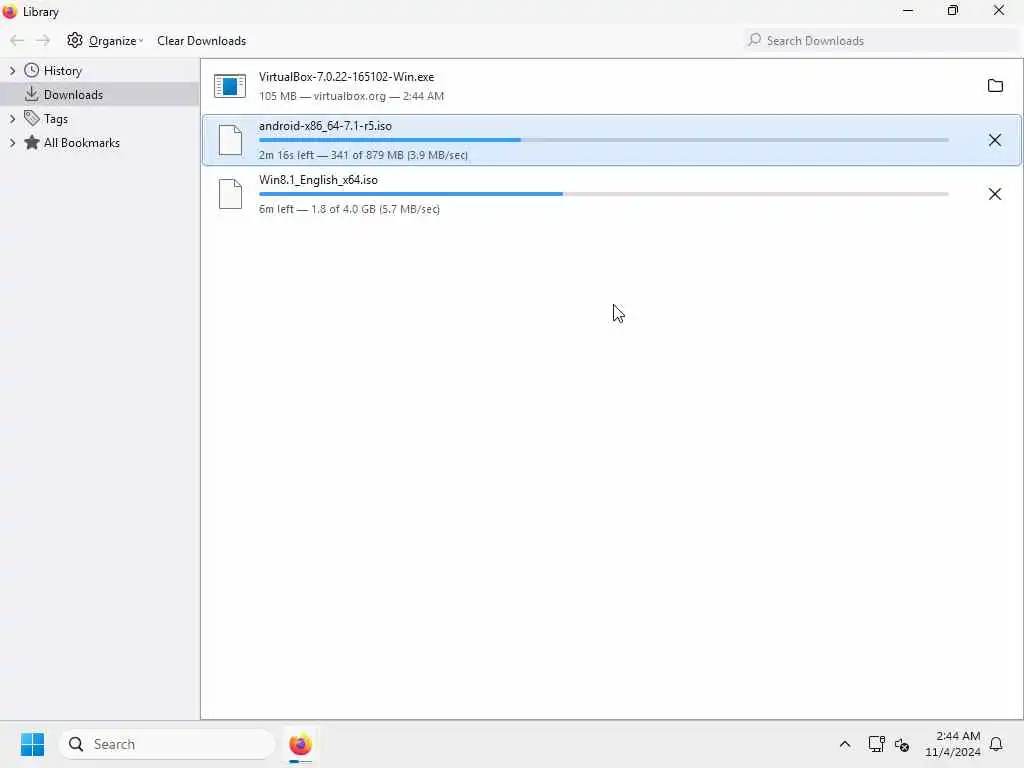Screen dimensions: 1024x768
Task: Cancel the android-x86_64-7.1-r5.iso download
Action: 995,140
